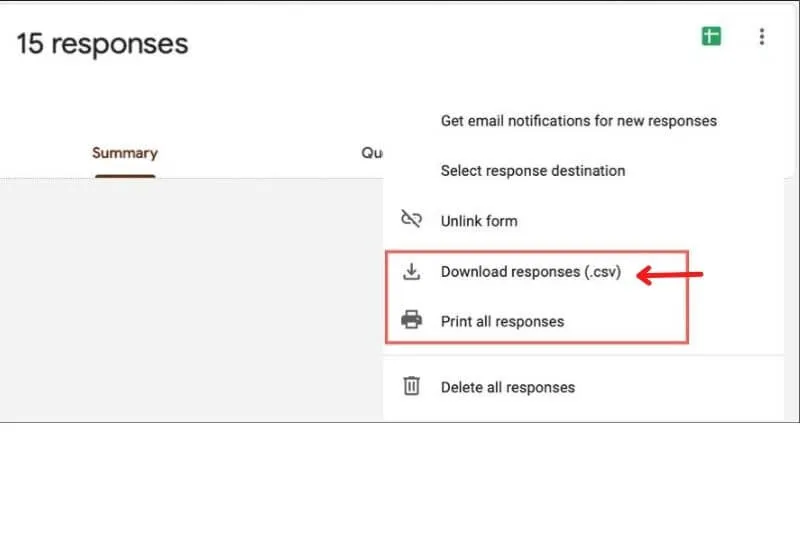Choose Delete all responses
The image size is (800, 550).
(507, 387)
